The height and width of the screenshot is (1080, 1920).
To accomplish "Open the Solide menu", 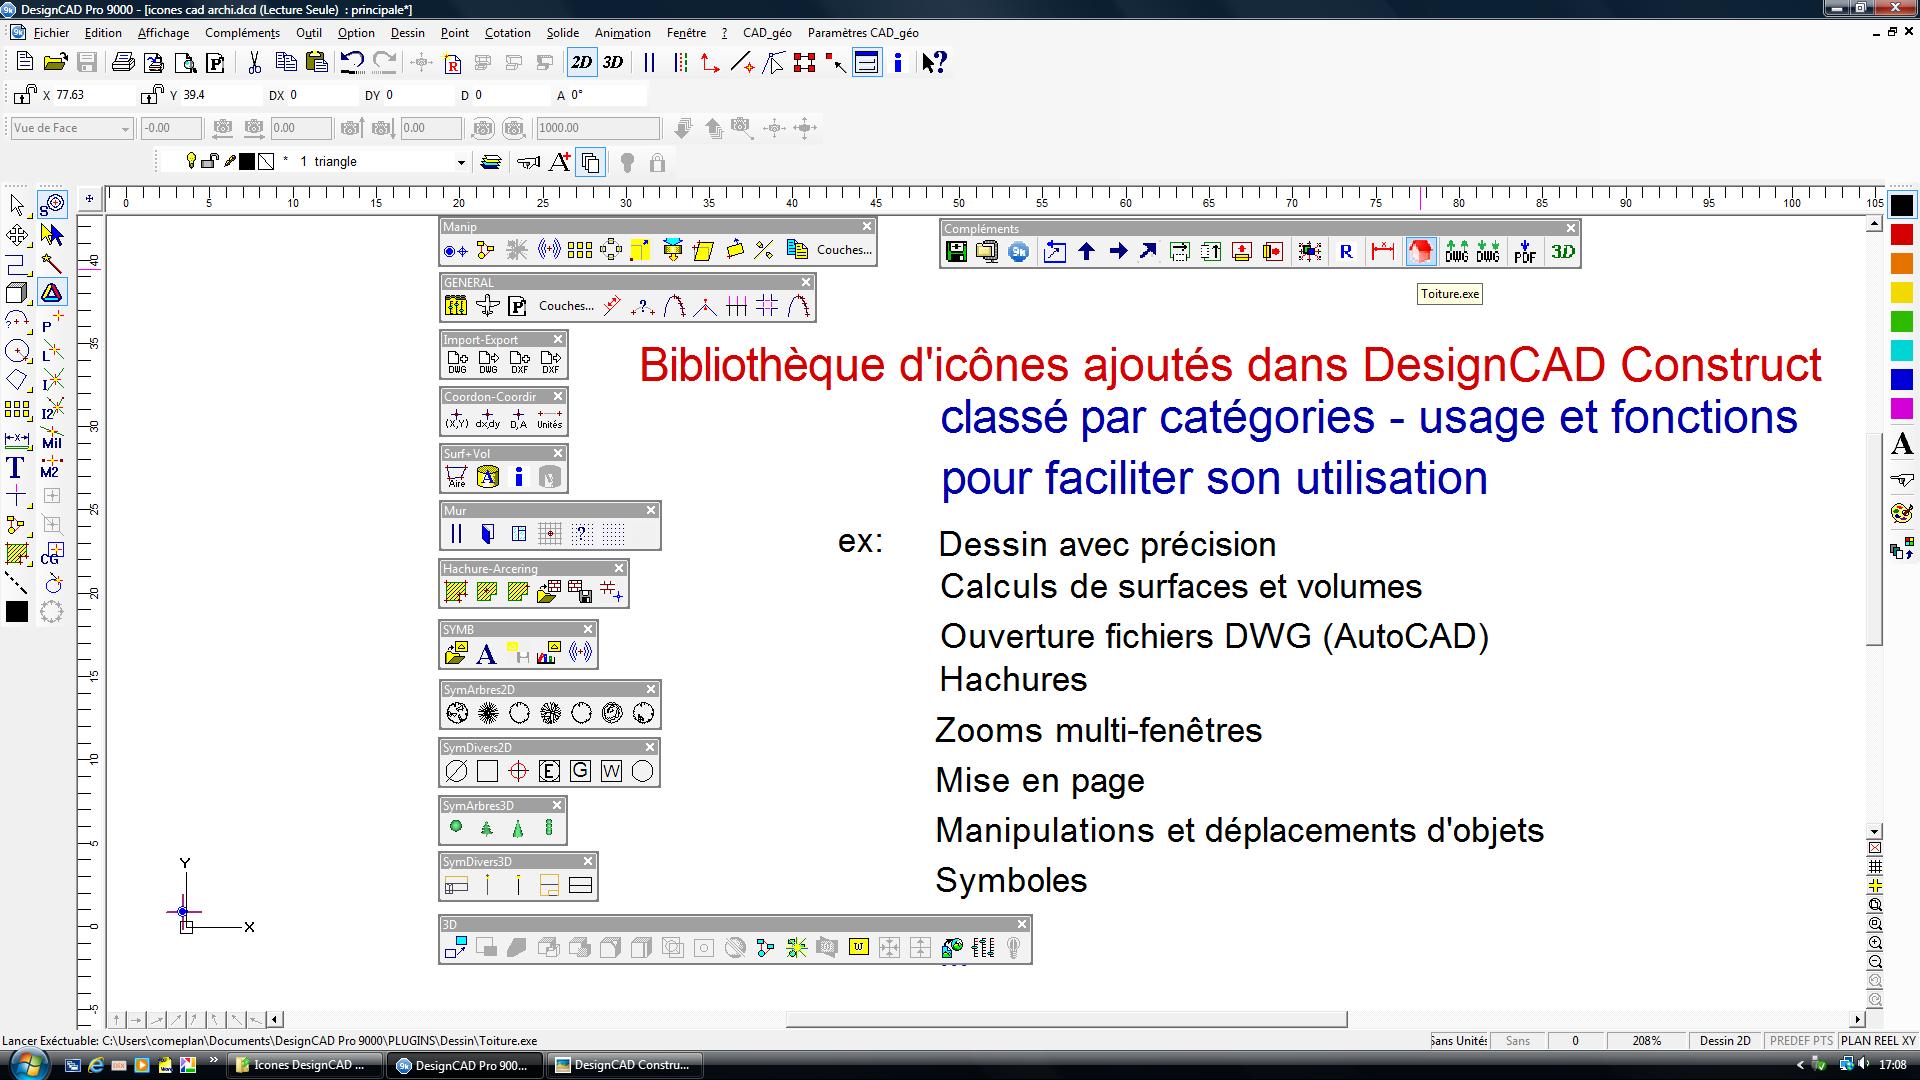I will (x=563, y=33).
